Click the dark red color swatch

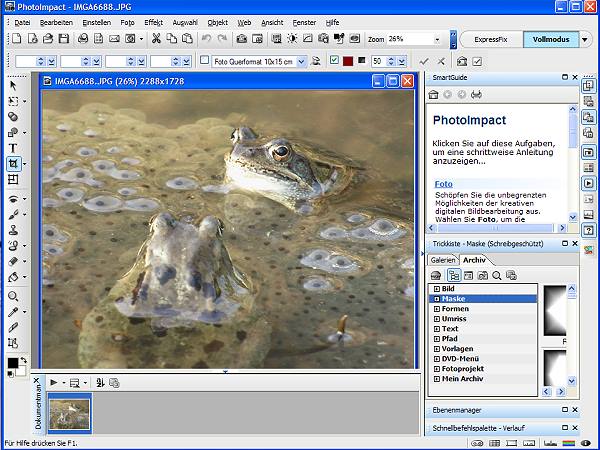pos(348,61)
